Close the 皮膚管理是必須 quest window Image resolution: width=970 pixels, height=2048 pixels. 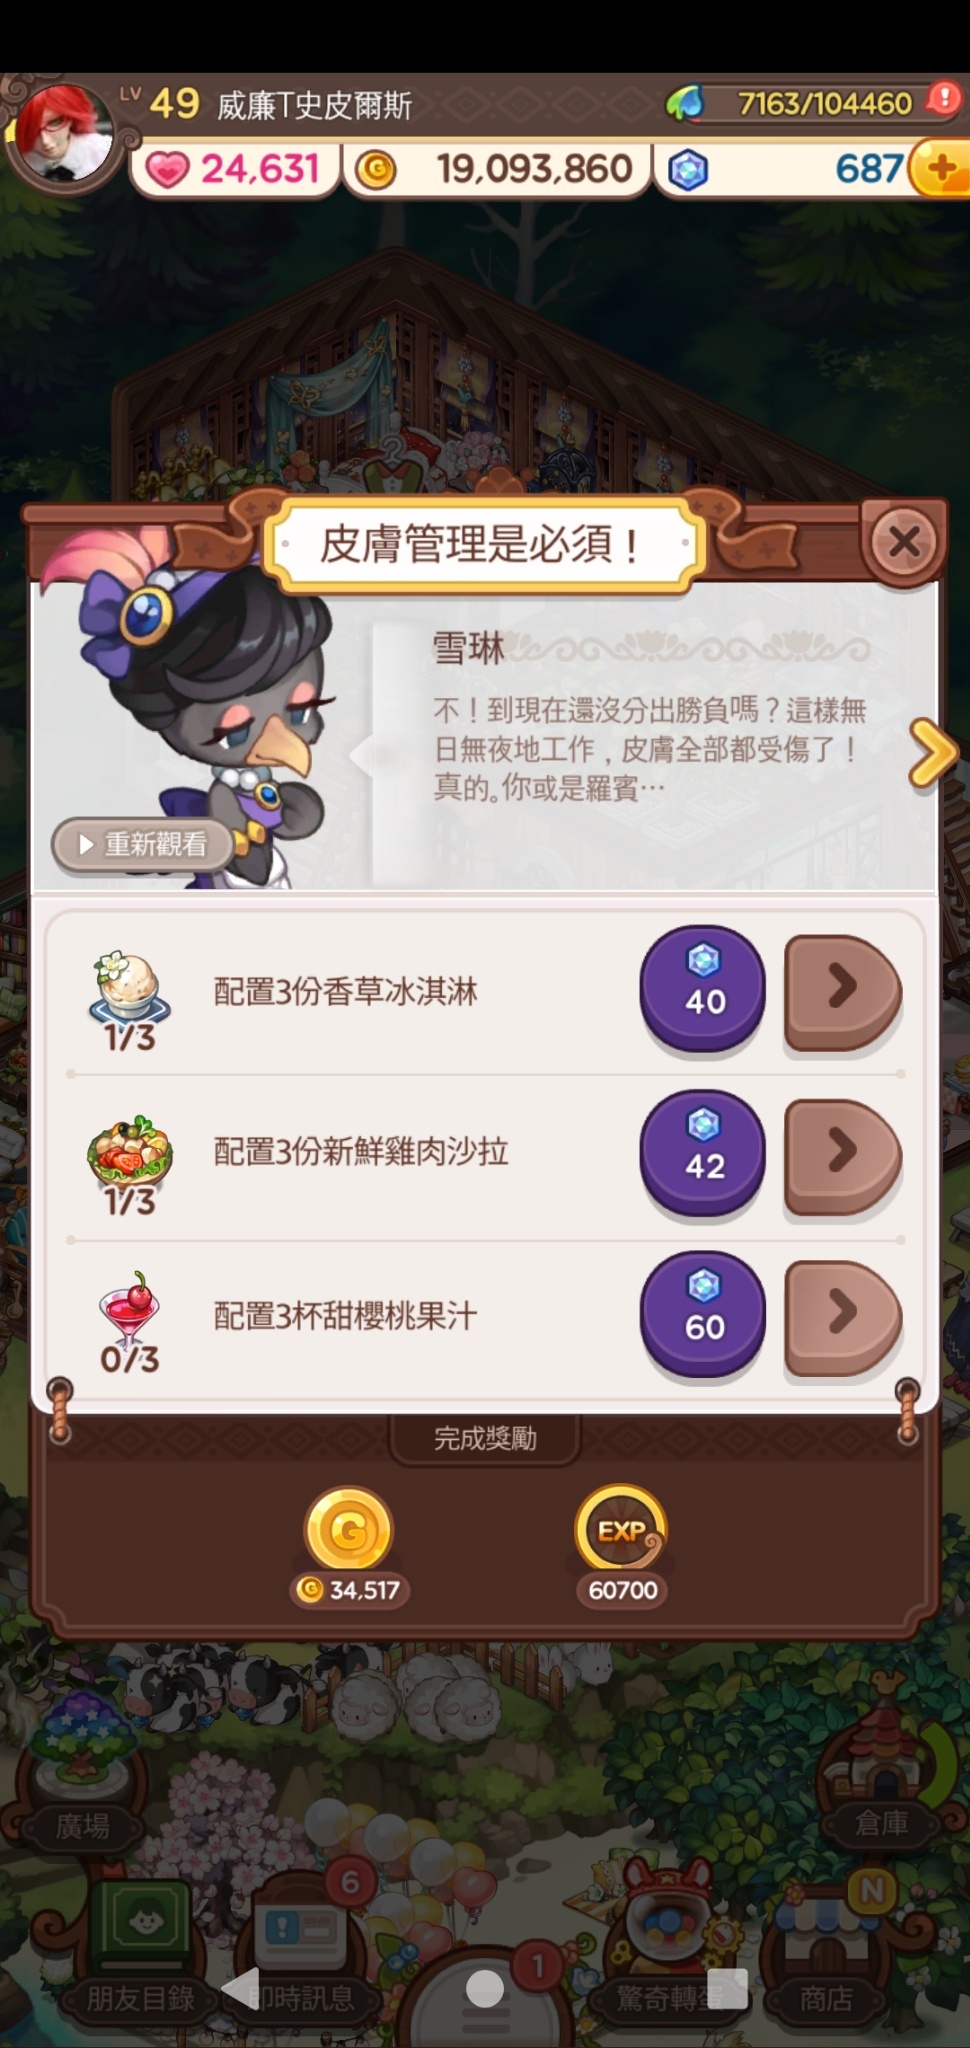tap(903, 542)
